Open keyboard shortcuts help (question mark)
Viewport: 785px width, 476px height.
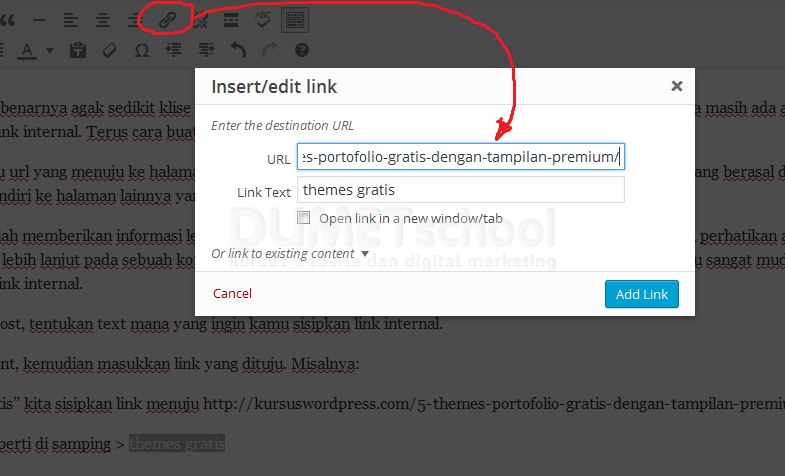coord(302,50)
